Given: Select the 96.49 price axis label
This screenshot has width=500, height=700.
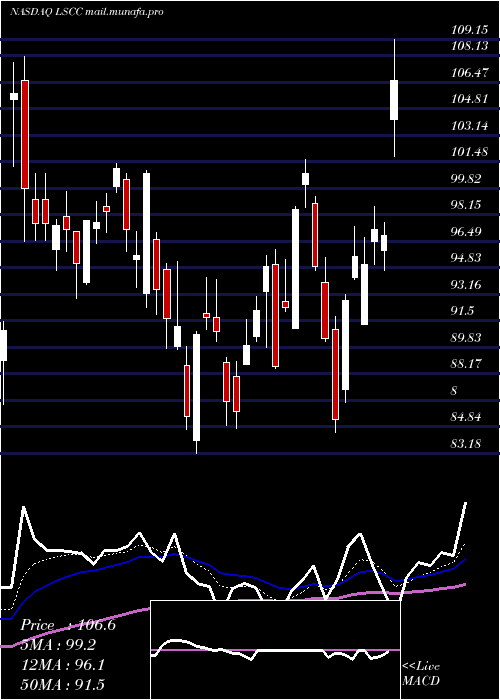Looking at the screenshot, I should [x=467, y=232].
